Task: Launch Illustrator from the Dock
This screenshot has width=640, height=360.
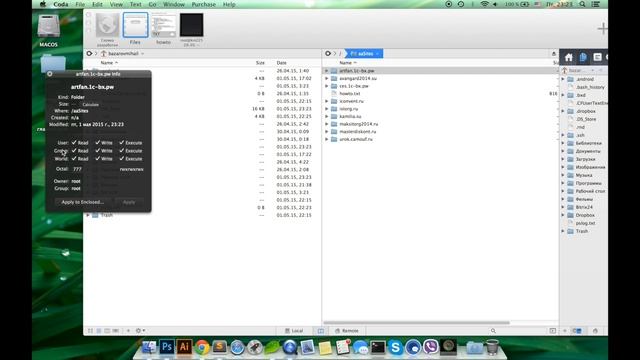Action: coord(184,347)
